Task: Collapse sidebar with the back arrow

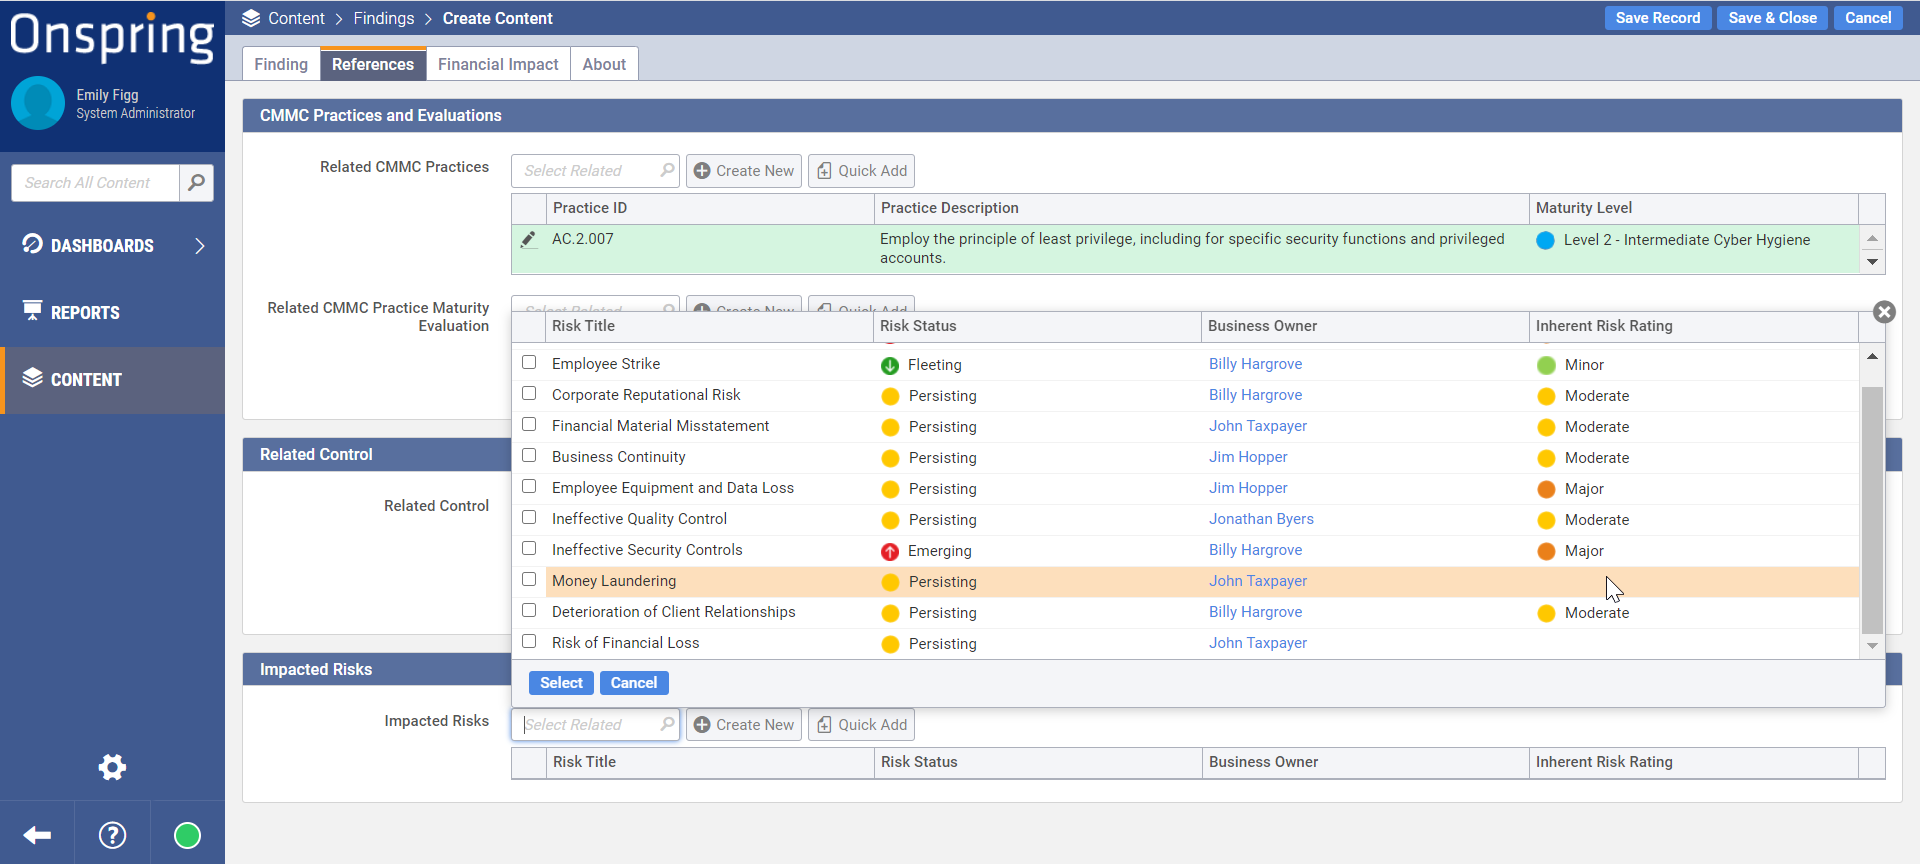Action: 37,835
